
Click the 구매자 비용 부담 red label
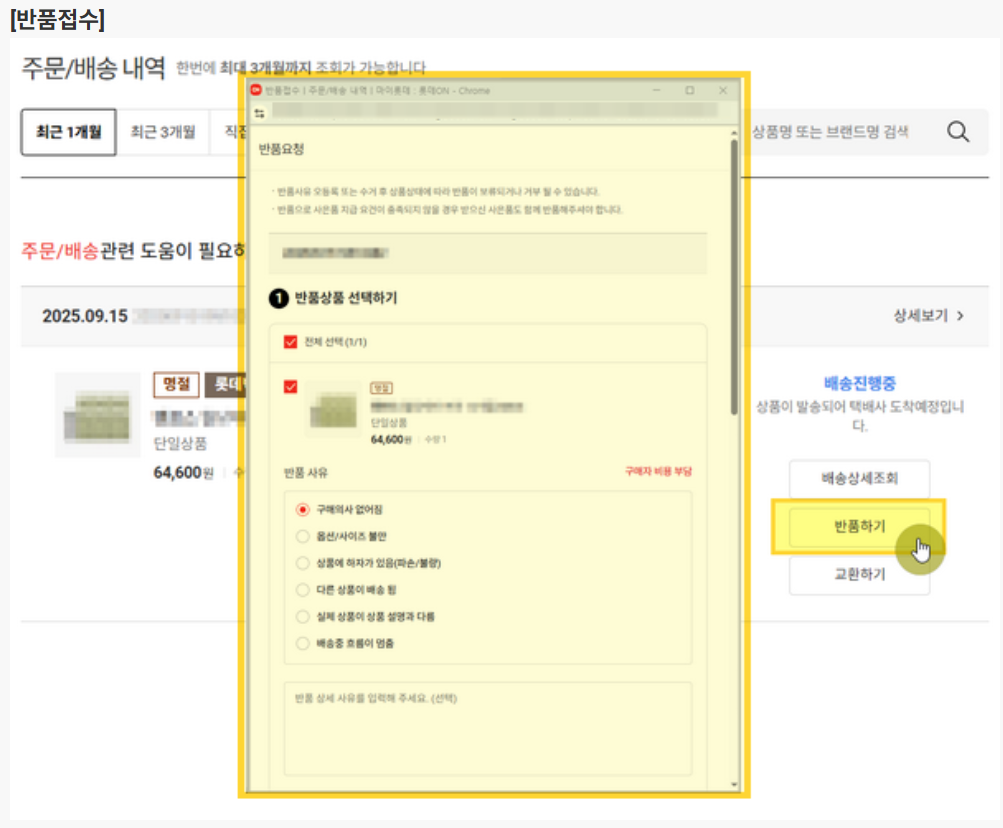pos(658,472)
